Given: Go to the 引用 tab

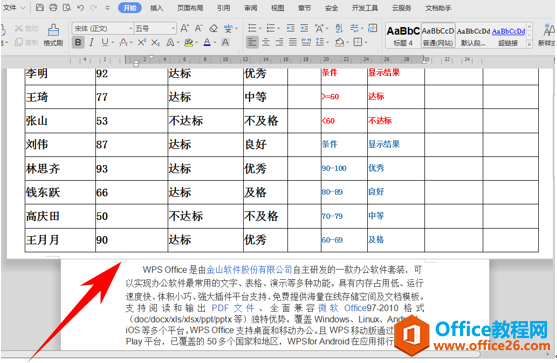Looking at the screenshot, I should tap(223, 8).
